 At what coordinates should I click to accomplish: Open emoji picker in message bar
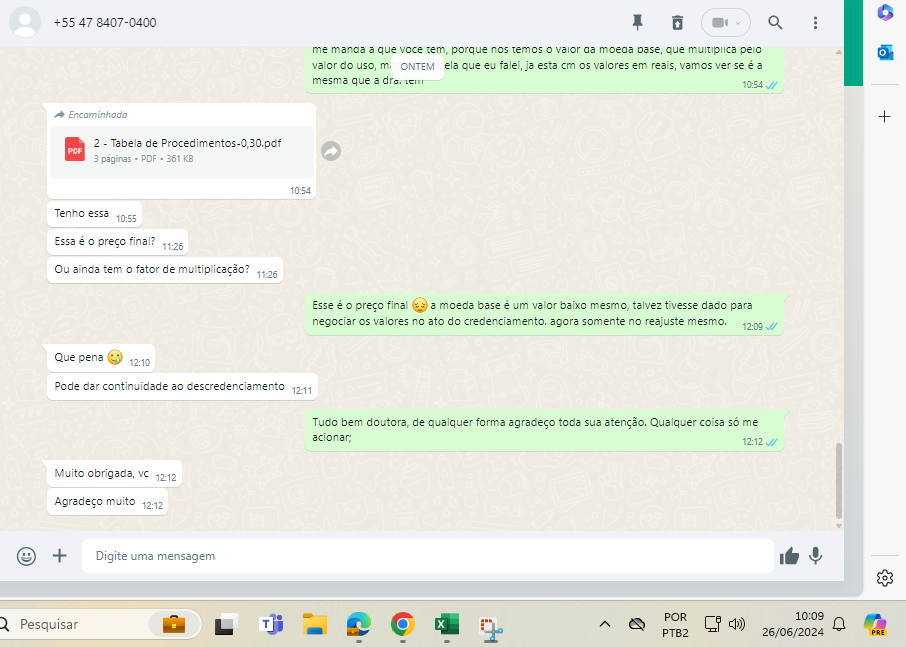26,556
